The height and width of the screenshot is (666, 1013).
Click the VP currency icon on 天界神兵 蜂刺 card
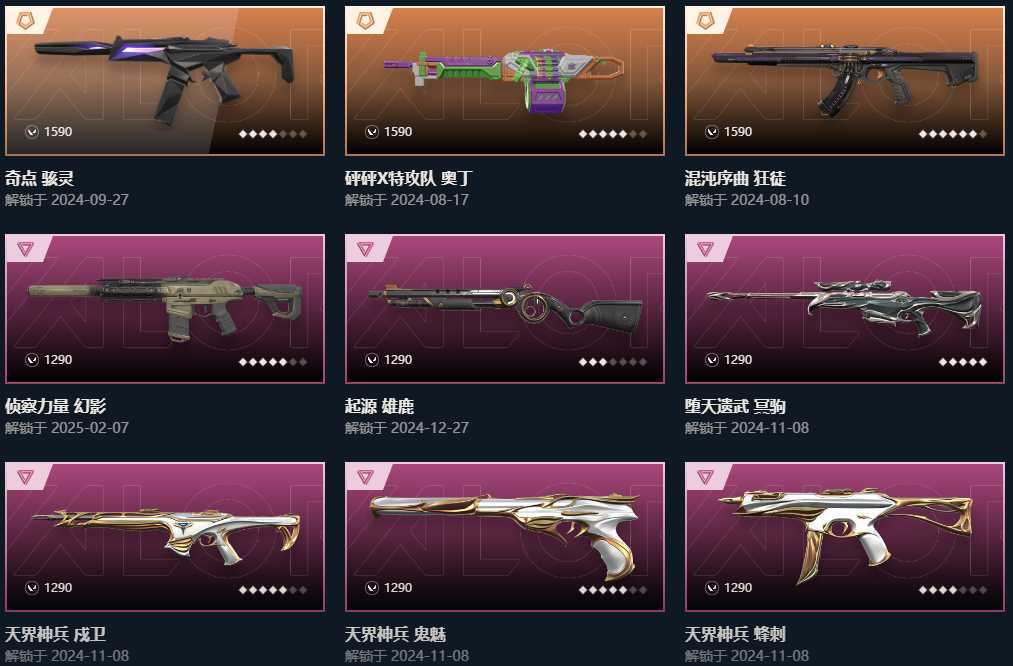[x=711, y=587]
